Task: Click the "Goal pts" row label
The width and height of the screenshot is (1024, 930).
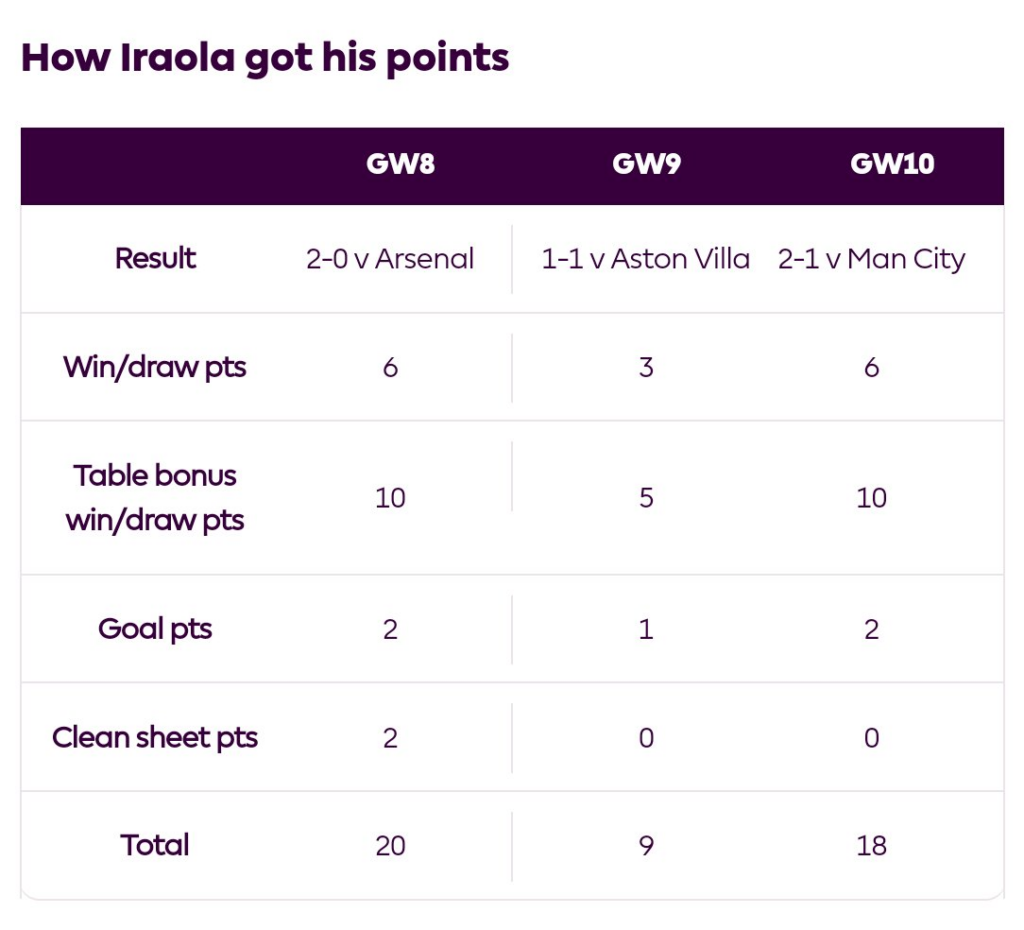Action: click(155, 629)
